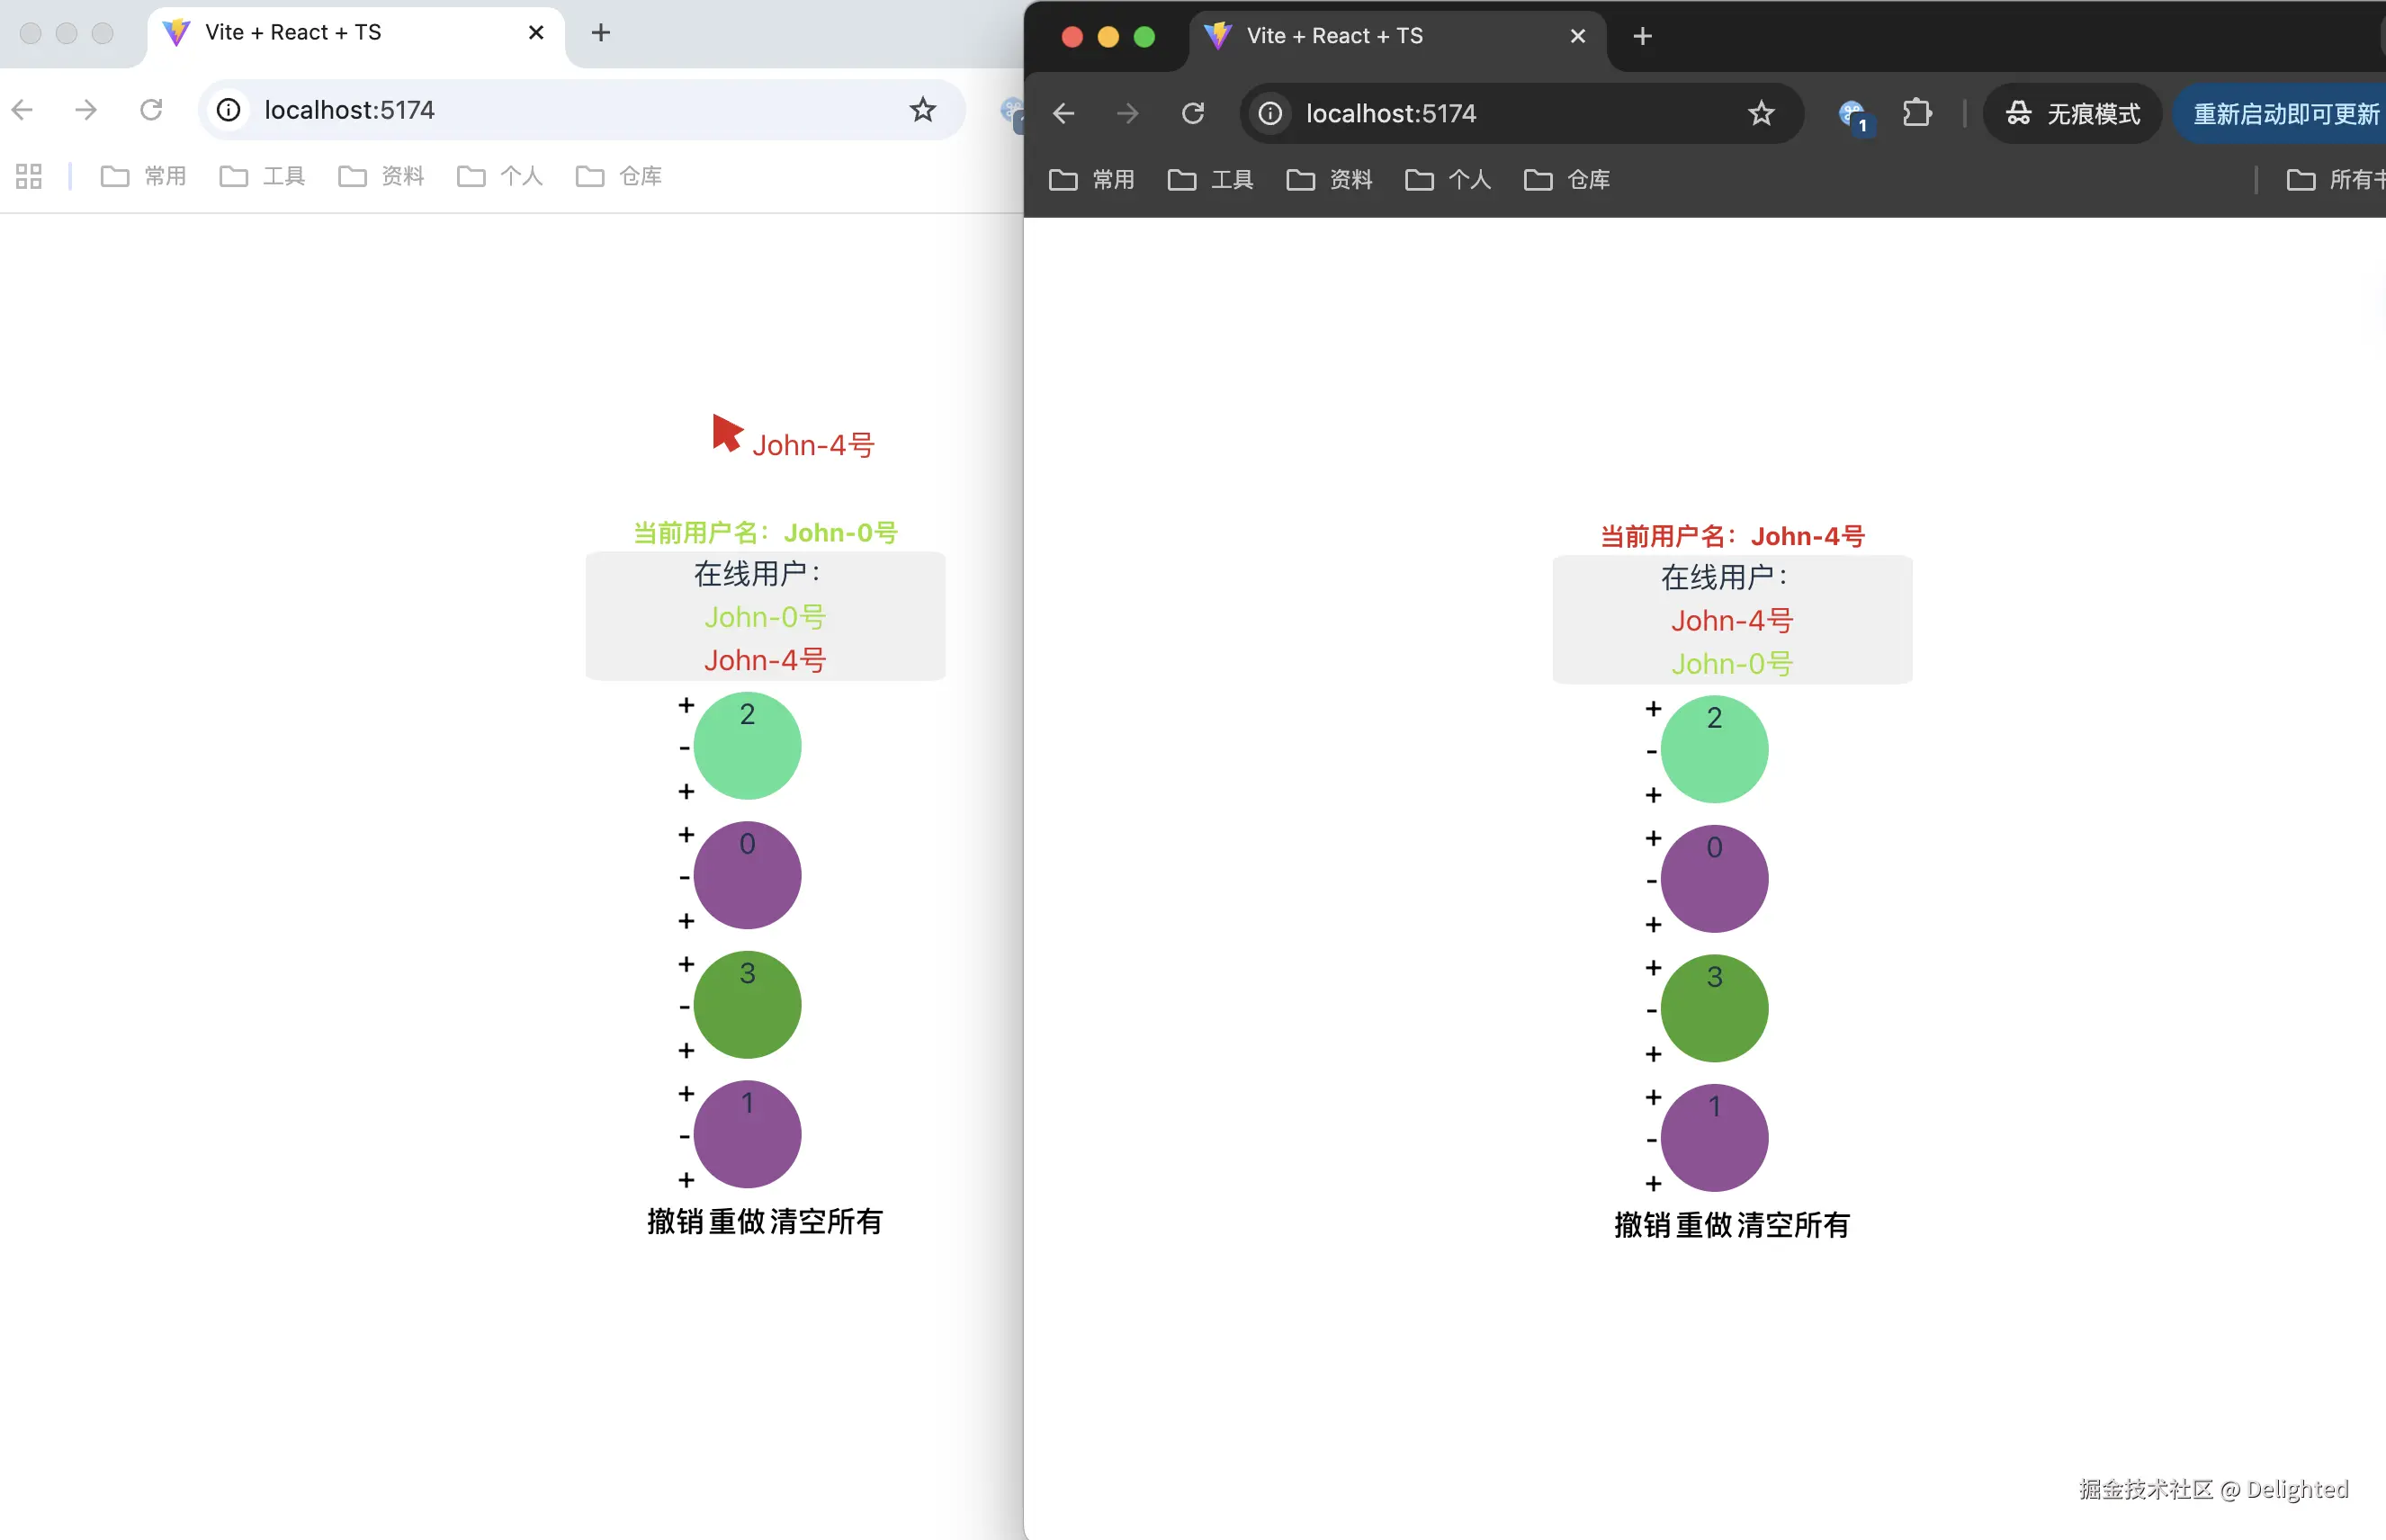Toggle the bookmark star in the dark window
The height and width of the screenshot is (1540, 2386).
pyautogui.click(x=1761, y=113)
